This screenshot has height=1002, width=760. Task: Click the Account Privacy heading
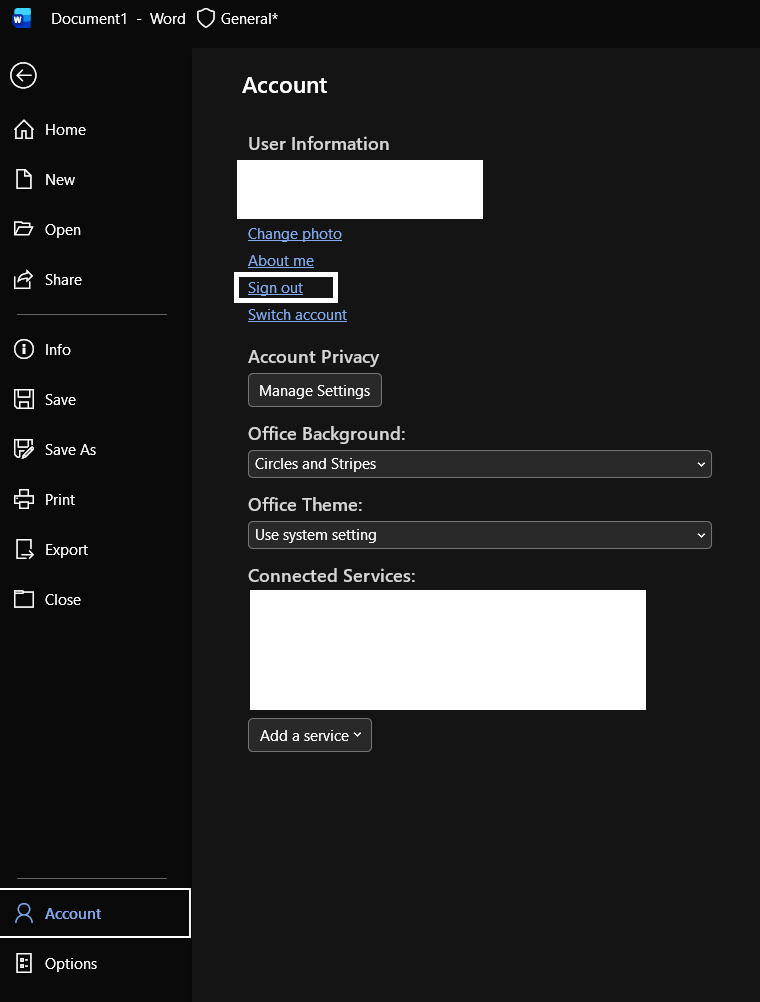click(x=313, y=357)
